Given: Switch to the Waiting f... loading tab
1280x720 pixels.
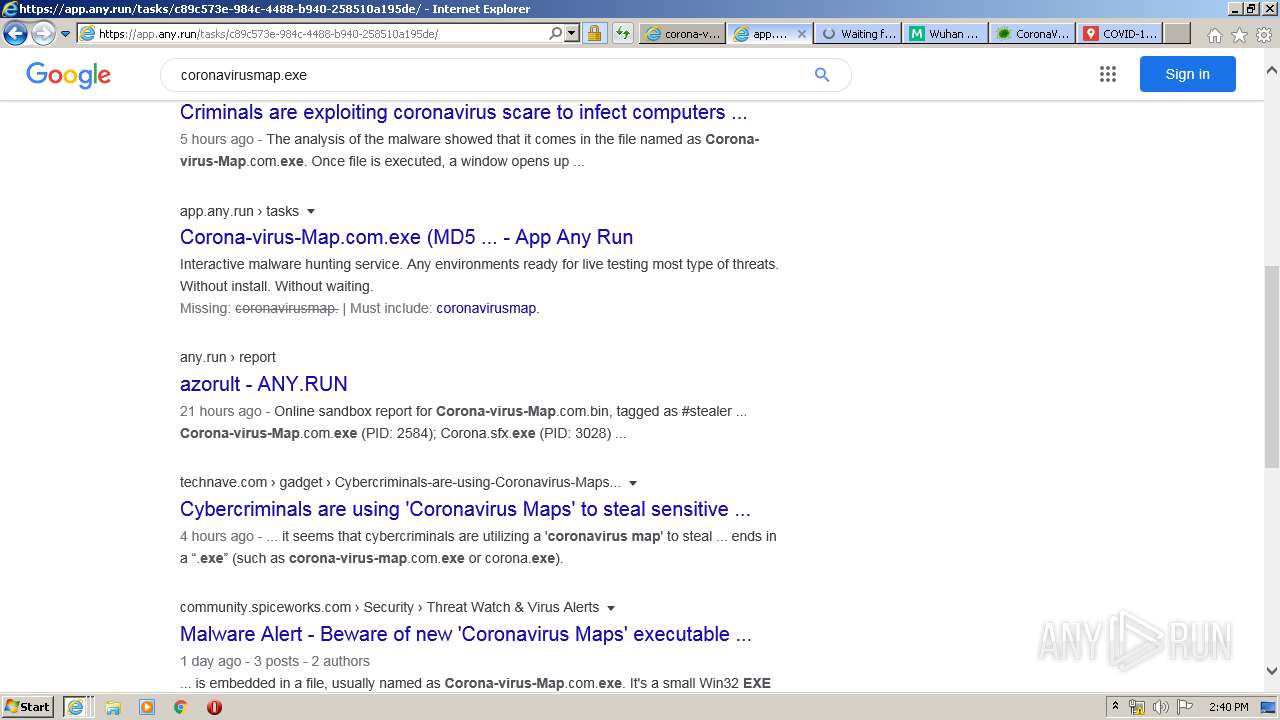Looking at the screenshot, I should pos(858,33).
